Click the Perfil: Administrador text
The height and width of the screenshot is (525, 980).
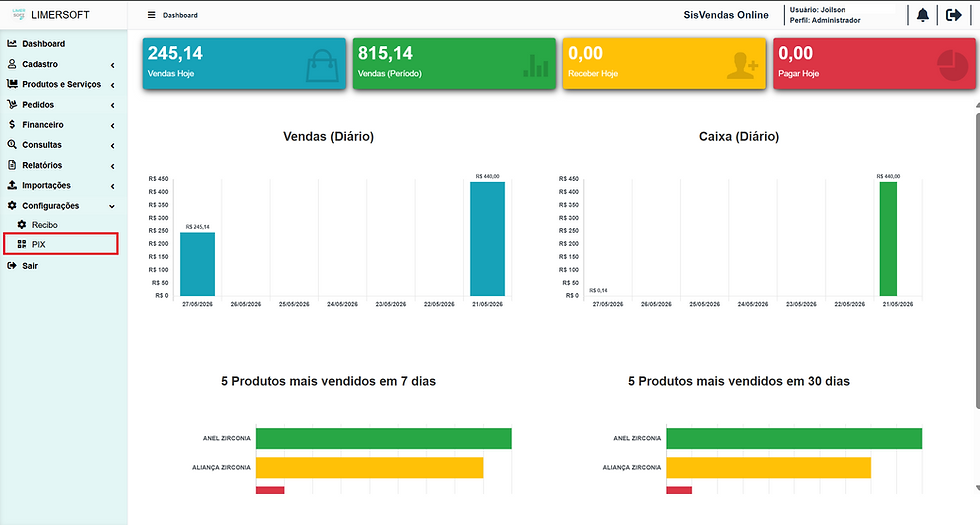824,20
